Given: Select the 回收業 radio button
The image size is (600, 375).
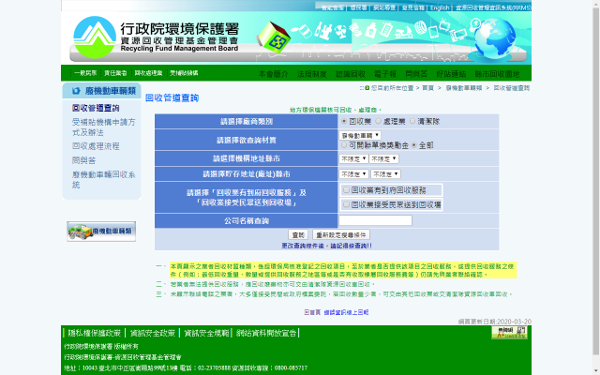Looking at the screenshot, I should [344, 121].
